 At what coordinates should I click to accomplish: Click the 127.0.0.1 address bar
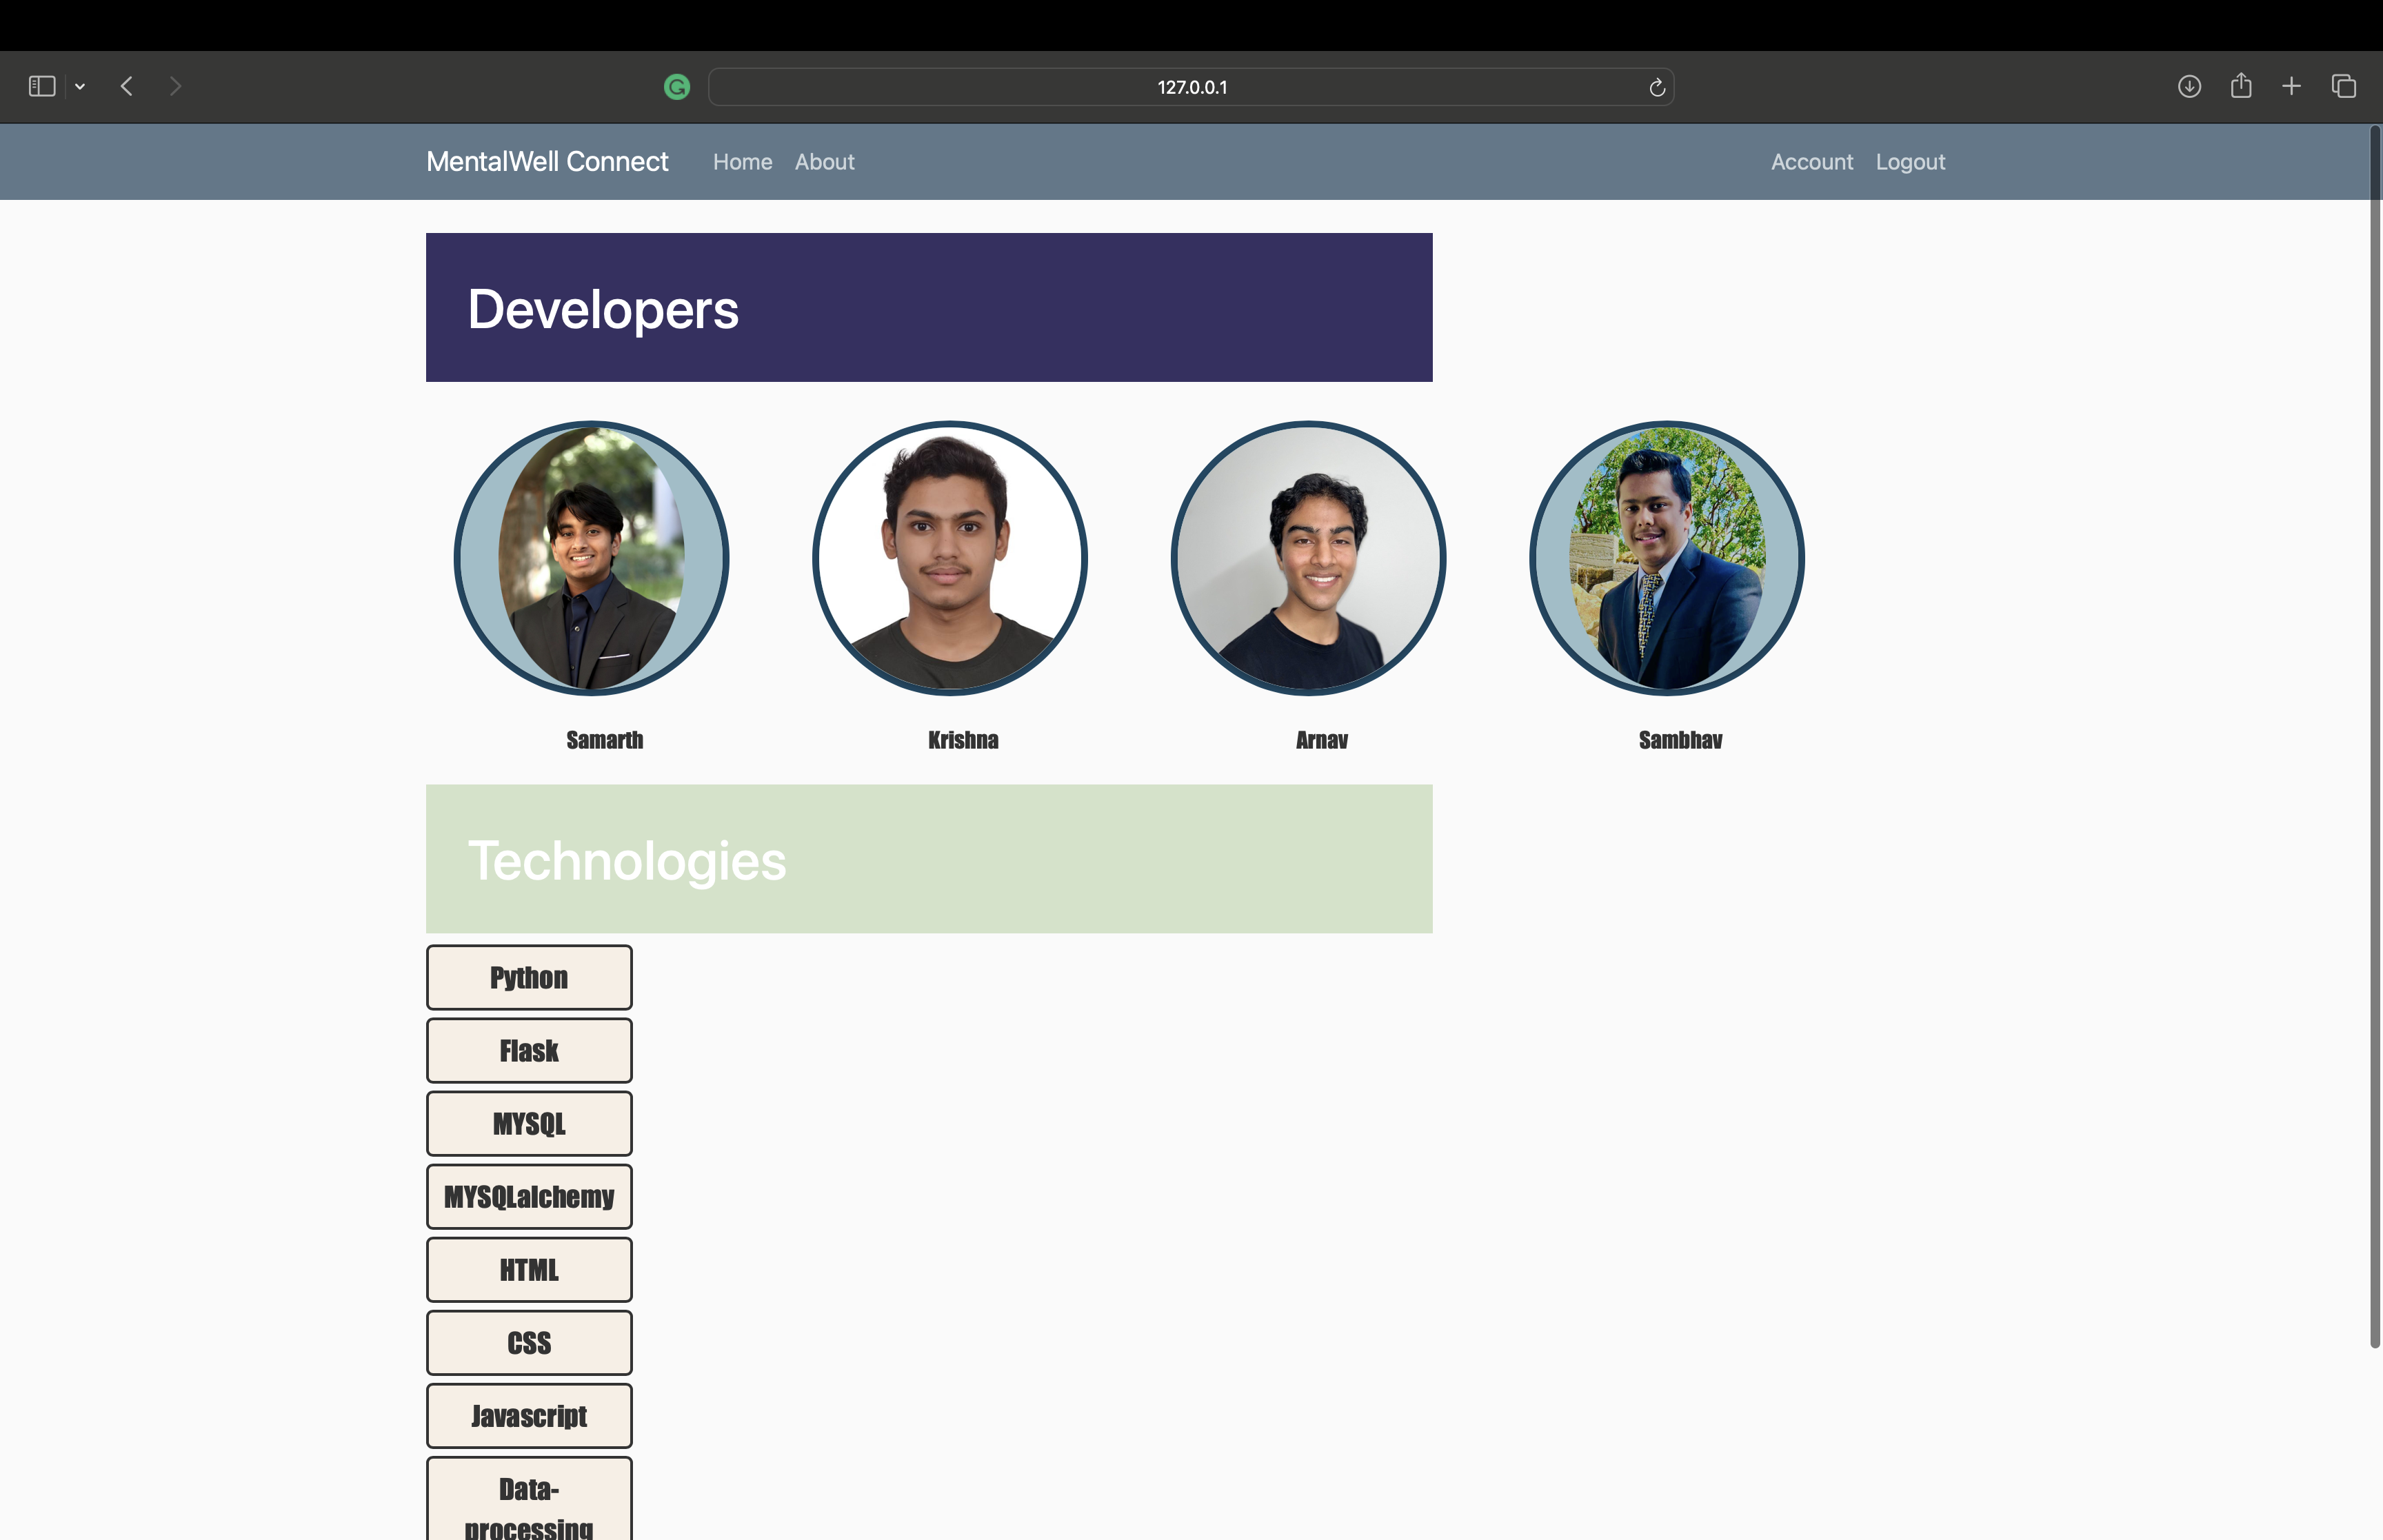tap(1190, 87)
